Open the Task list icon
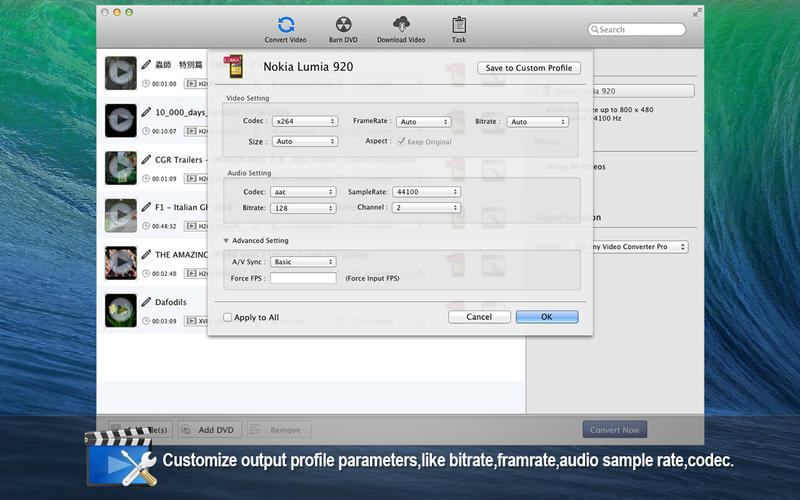Screen dimensions: 800x500 [458, 26]
